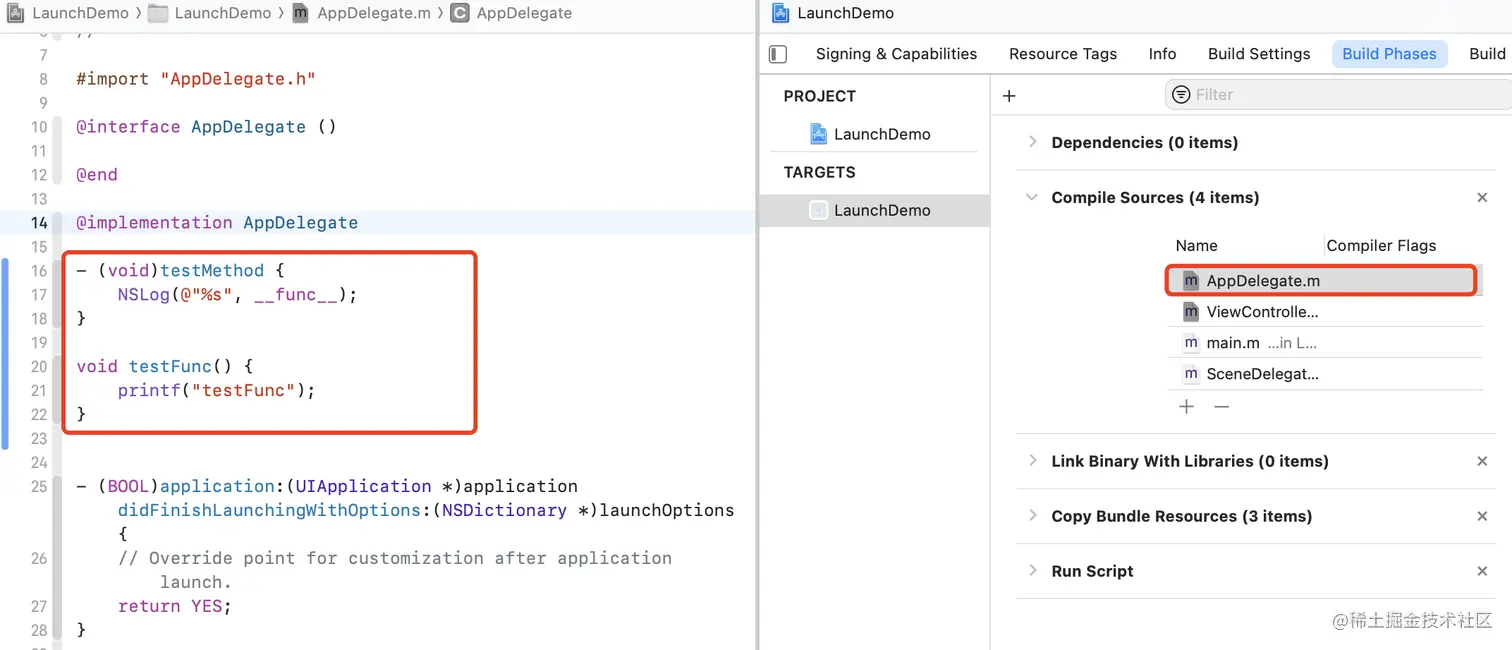Open the Signing & Capabilities tab

pos(896,54)
